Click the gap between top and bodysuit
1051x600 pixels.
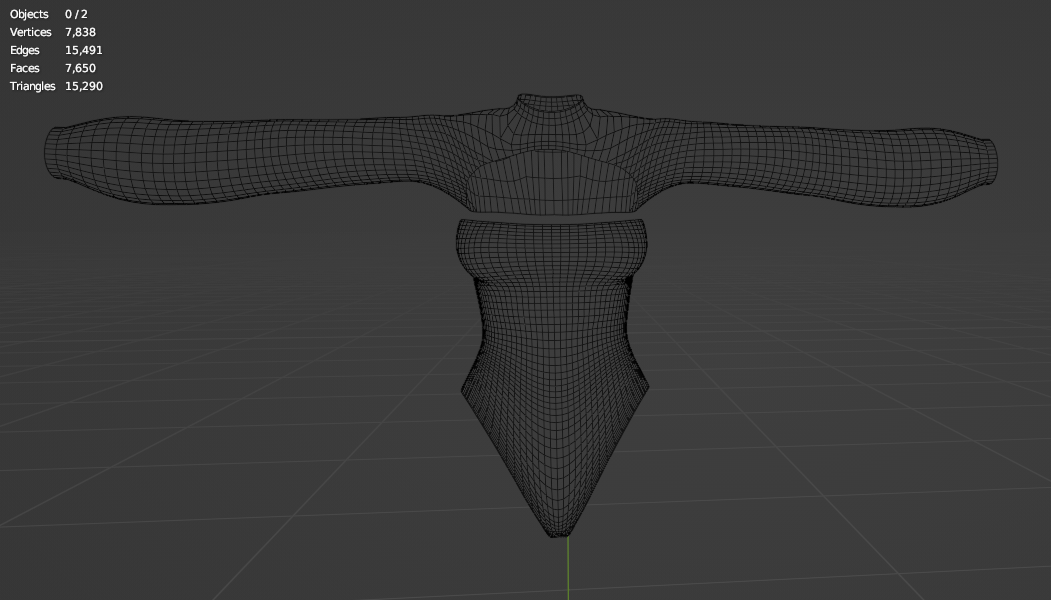551,217
